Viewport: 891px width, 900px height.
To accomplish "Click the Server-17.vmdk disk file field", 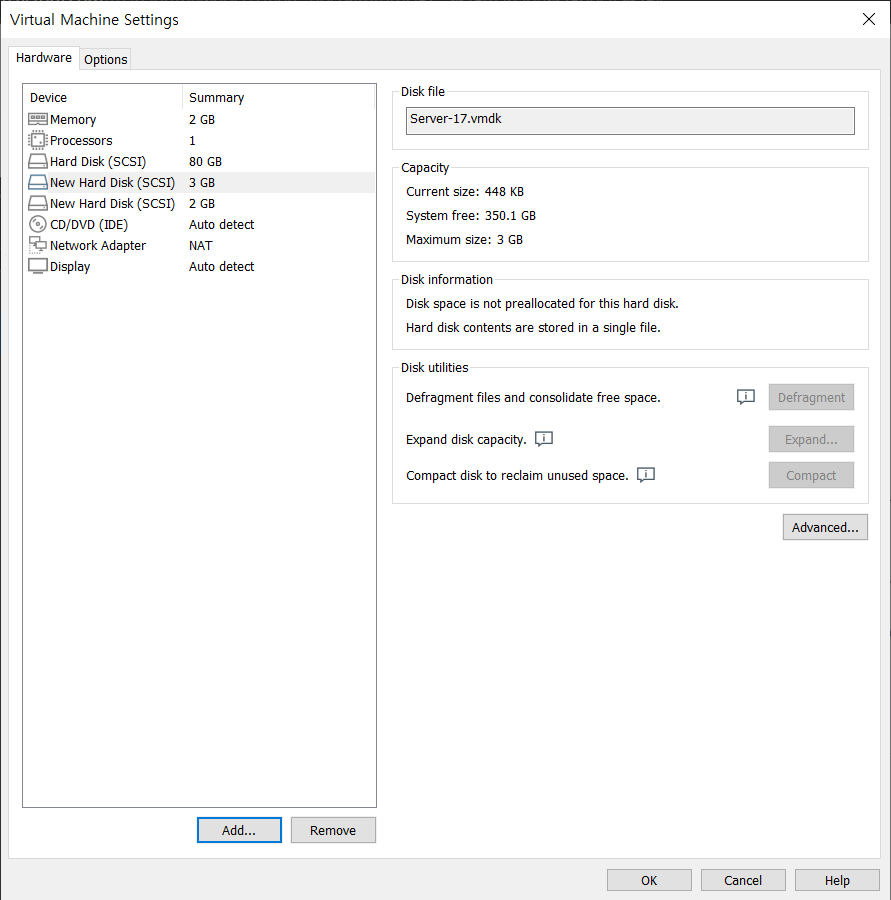I will tap(630, 121).
